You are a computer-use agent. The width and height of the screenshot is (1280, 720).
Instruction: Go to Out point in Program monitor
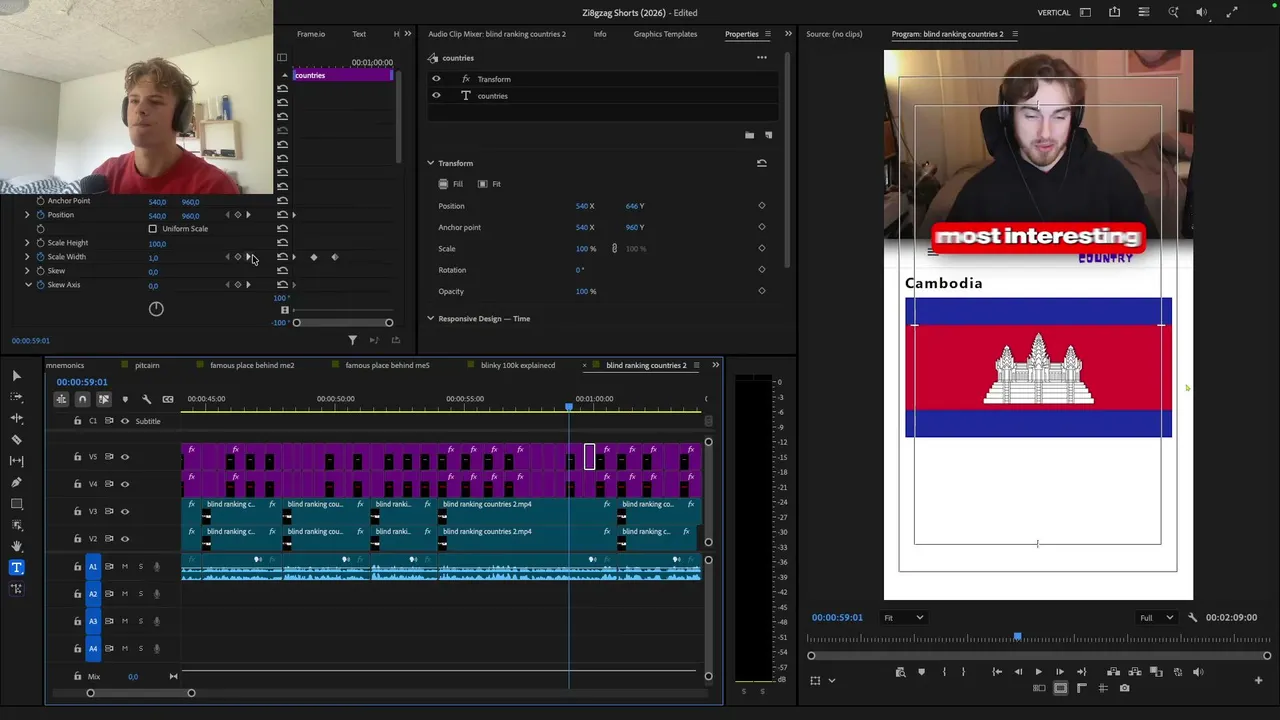point(1081,672)
